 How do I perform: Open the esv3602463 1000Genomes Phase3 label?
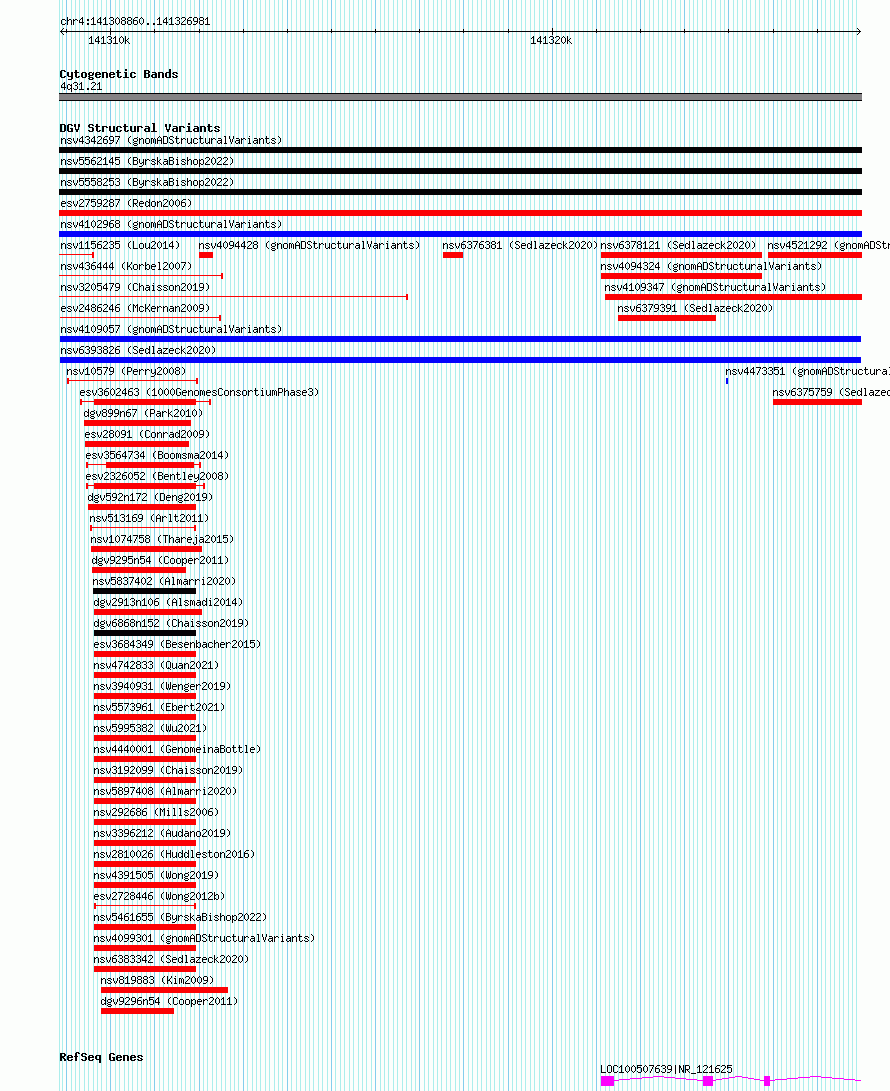pyautogui.click(x=199, y=392)
